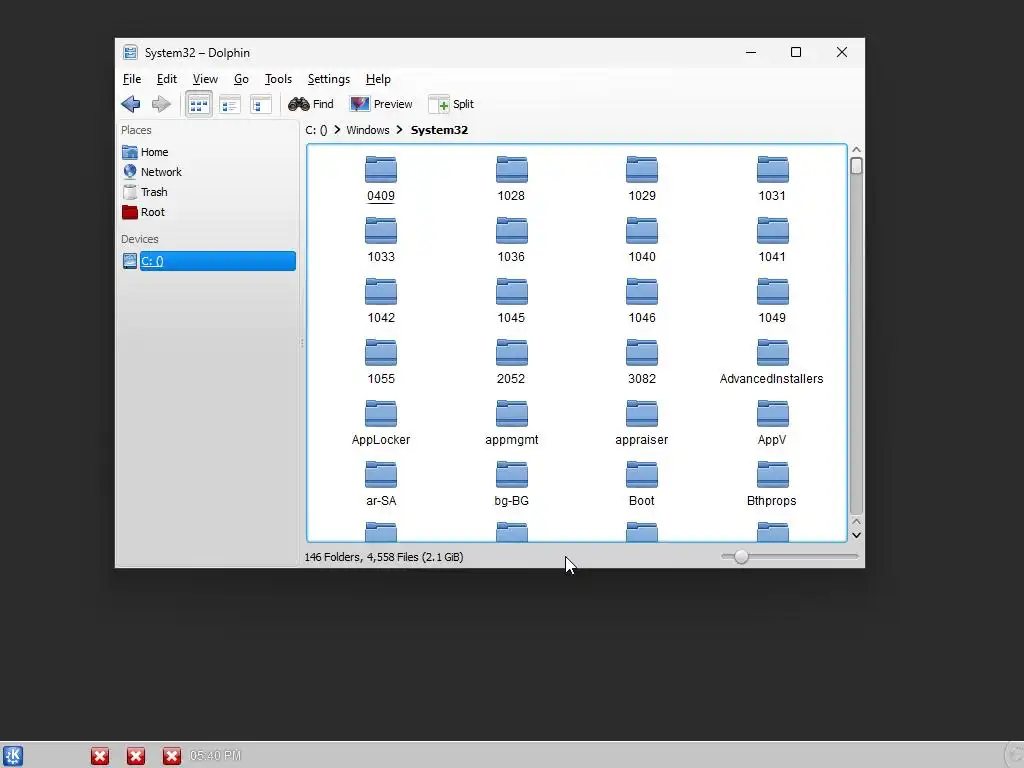Image resolution: width=1024 pixels, height=768 pixels.
Task: Switch to Compact view mode
Action: [229, 104]
